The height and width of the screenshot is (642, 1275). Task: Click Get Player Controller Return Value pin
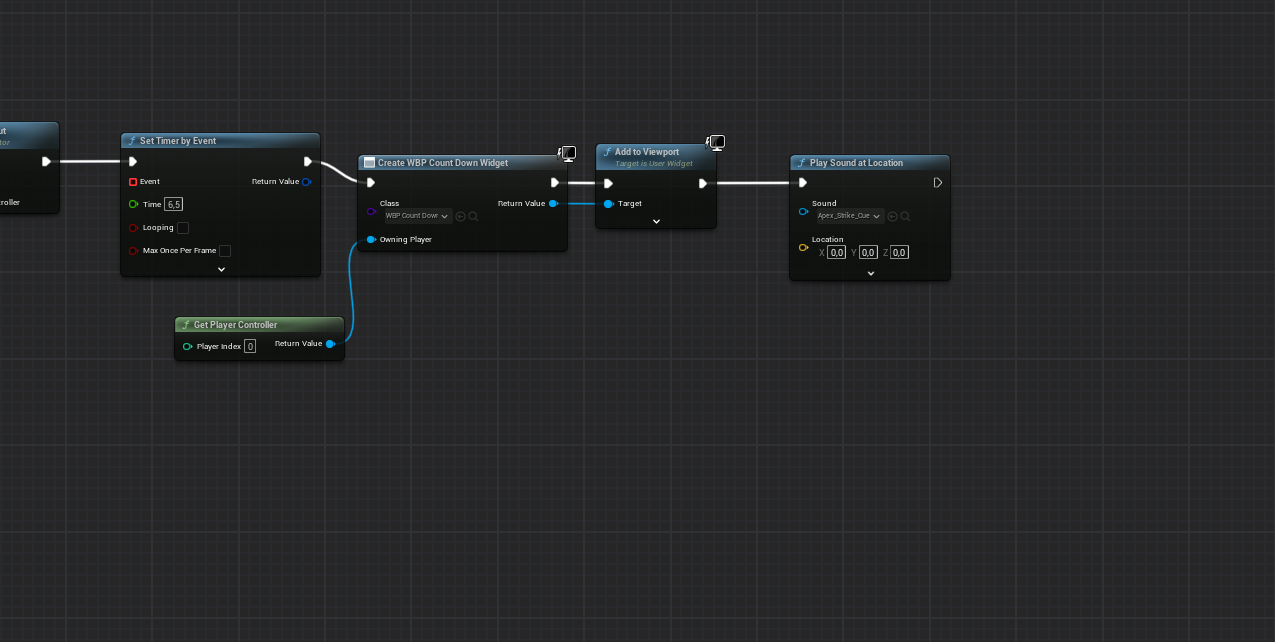click(x=330, y=344)
